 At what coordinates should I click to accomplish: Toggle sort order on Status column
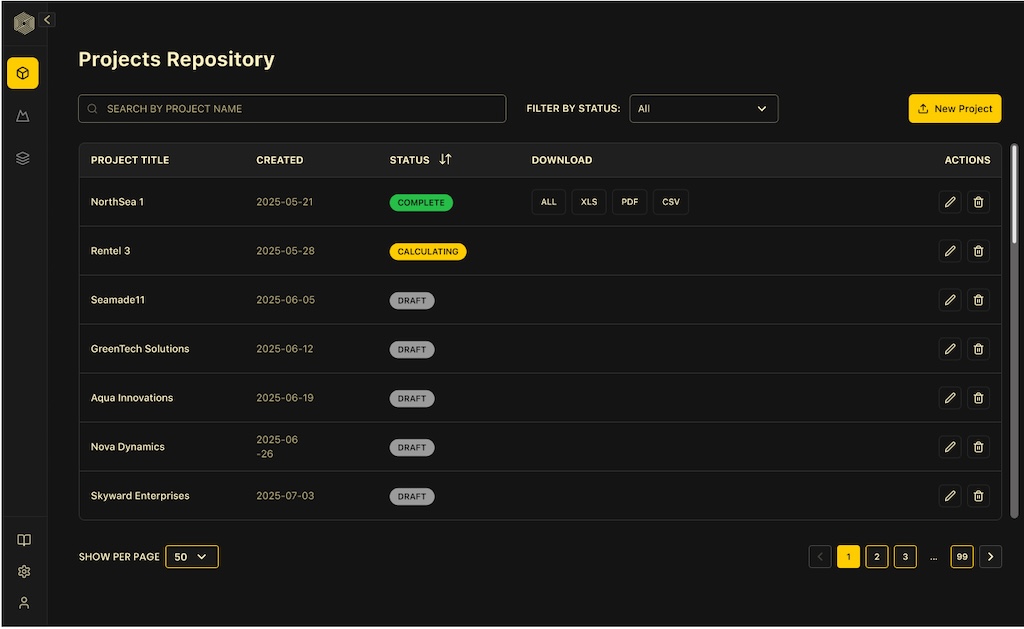[445, 159]
